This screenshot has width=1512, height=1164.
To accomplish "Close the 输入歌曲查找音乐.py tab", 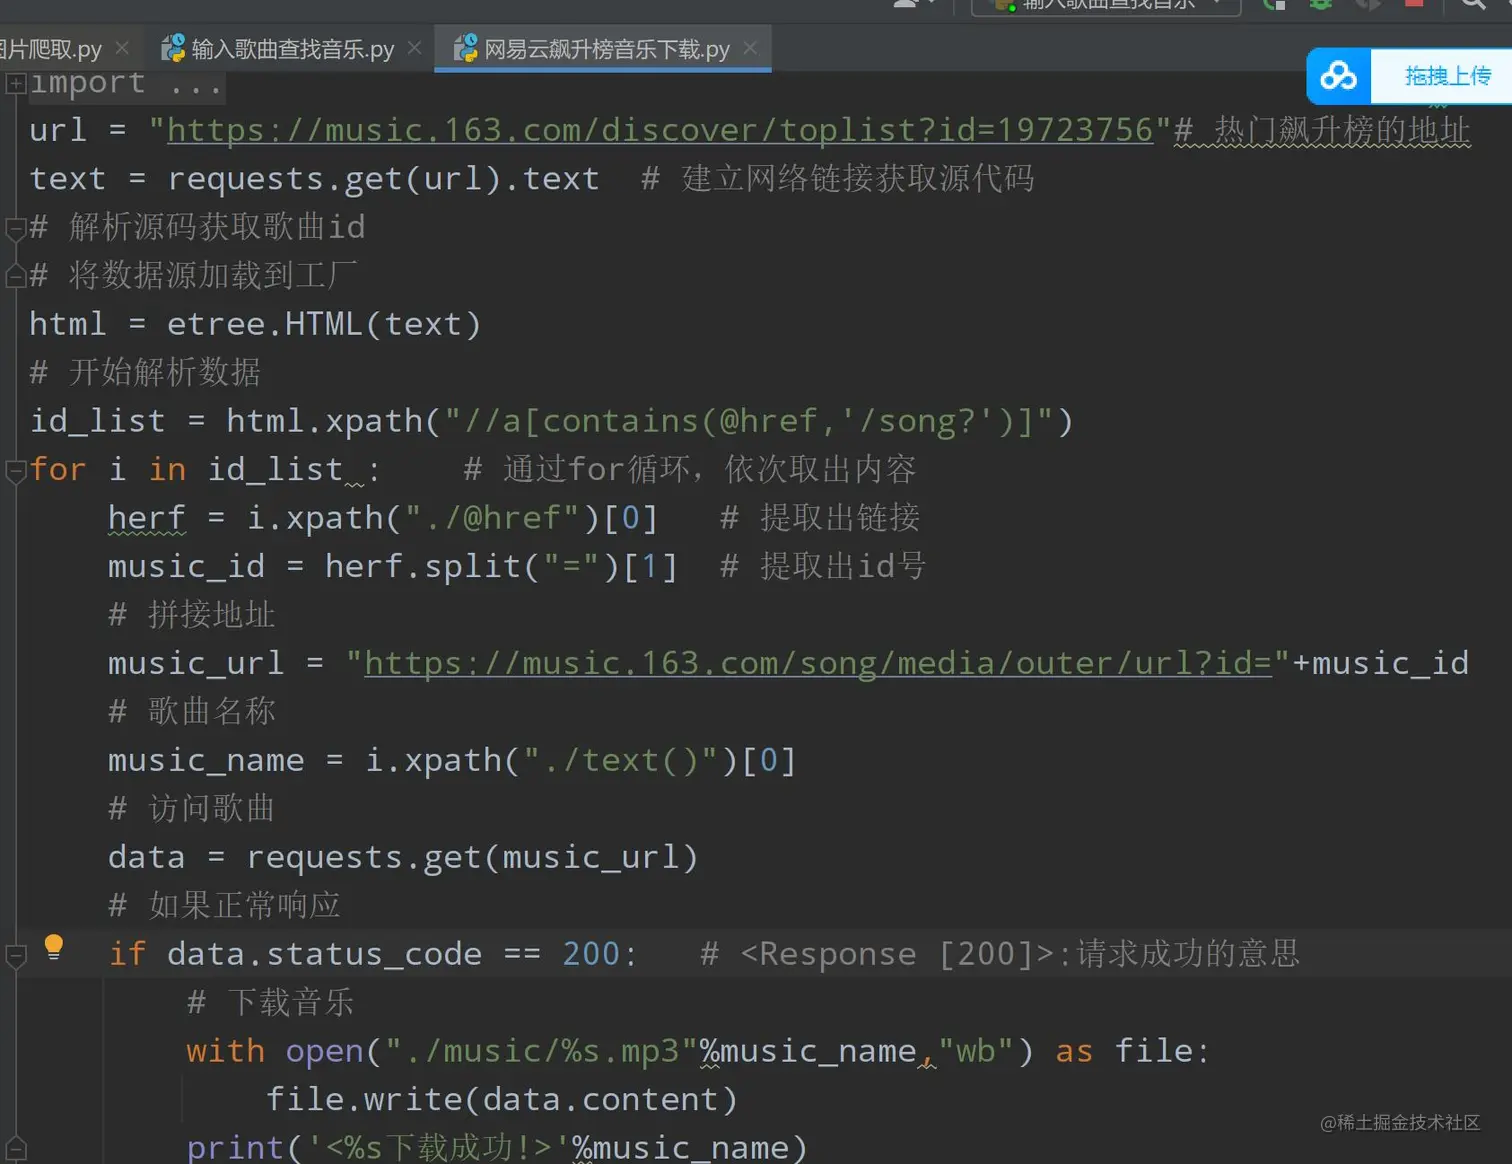I will click(x=415, y=48).
